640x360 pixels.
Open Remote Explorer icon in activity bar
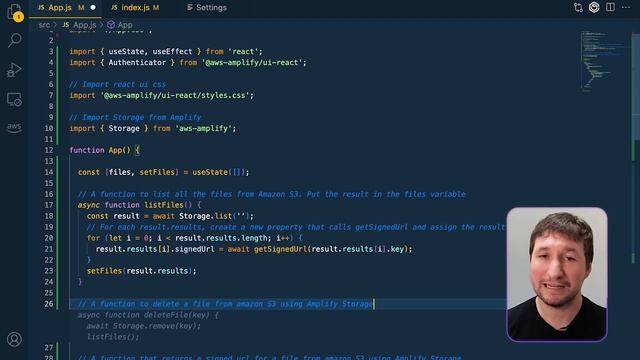click(x=14, y=100)
